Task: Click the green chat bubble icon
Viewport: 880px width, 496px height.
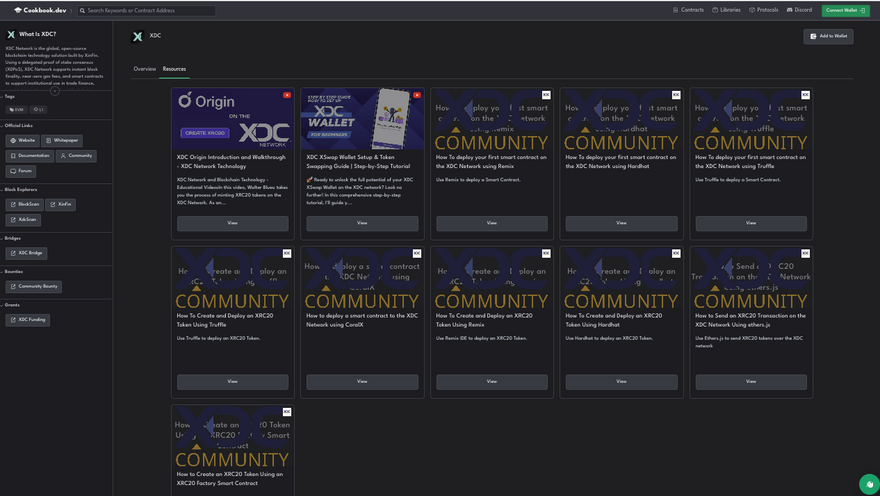Action: point(868,484)
